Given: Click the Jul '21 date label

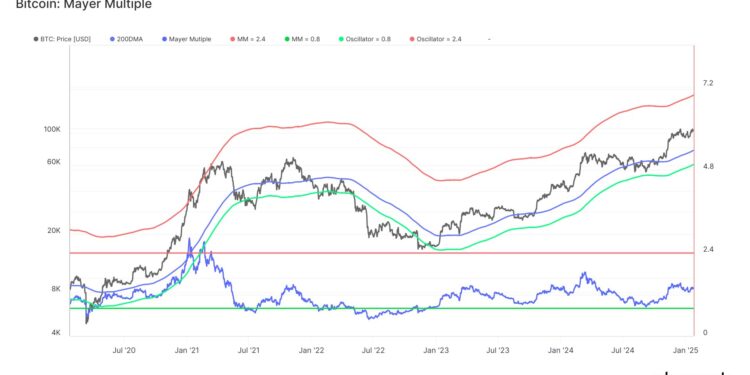Looking at the screenshot, I should point(249,350).
